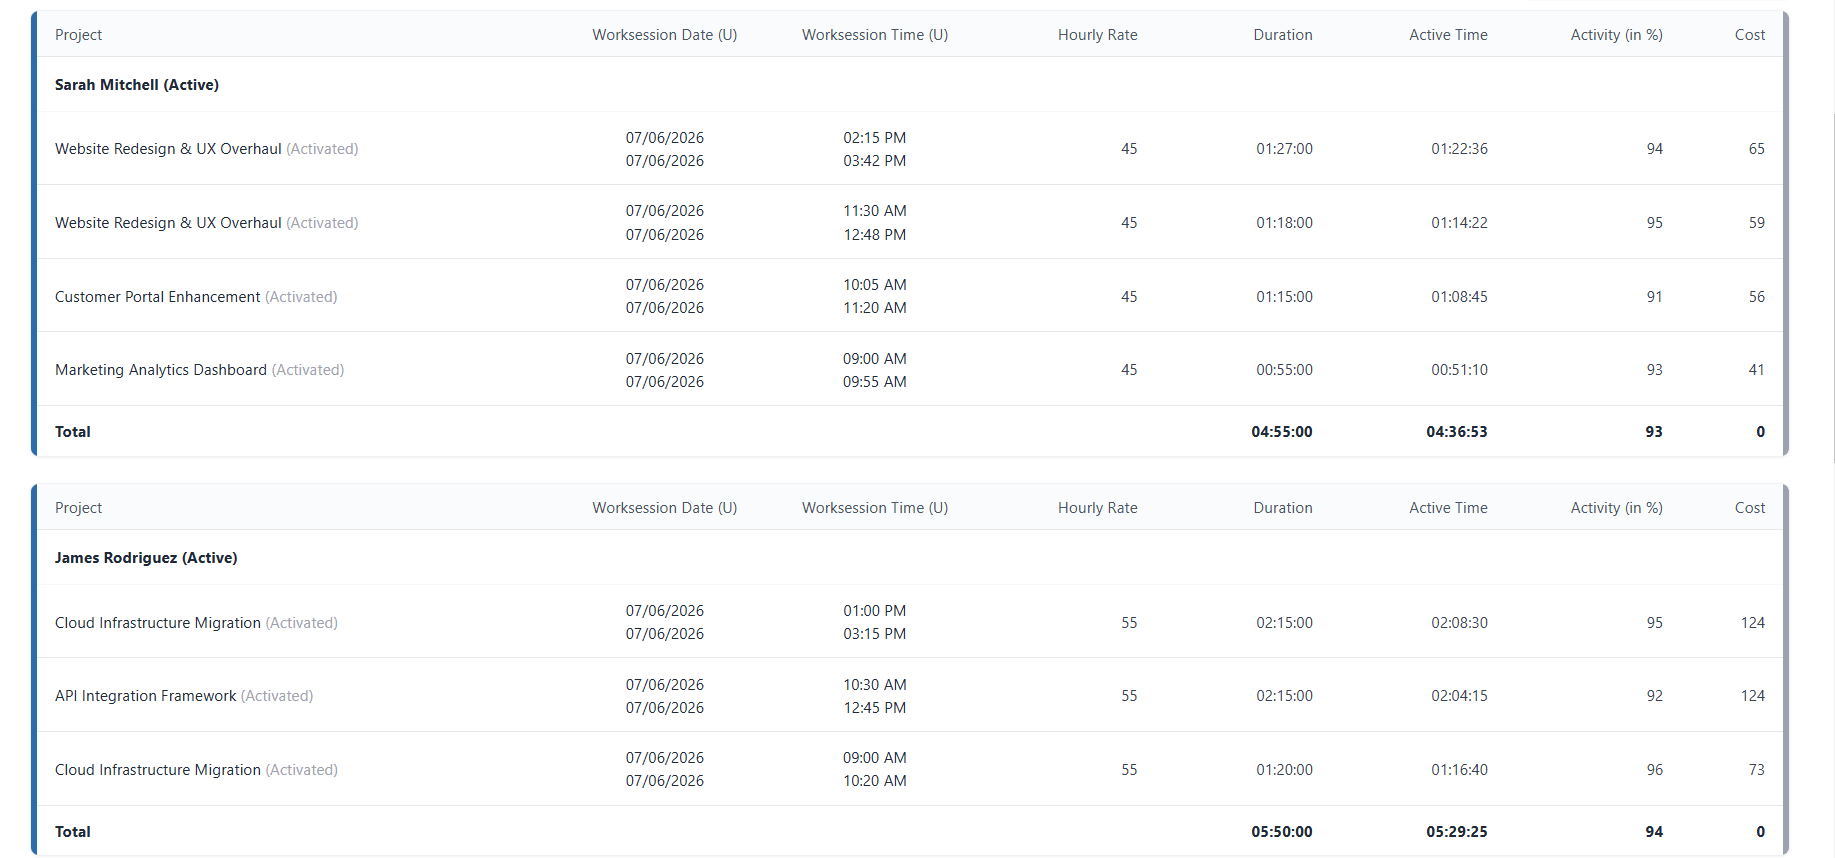Select active time value 01:14:22

point(1459,223)
